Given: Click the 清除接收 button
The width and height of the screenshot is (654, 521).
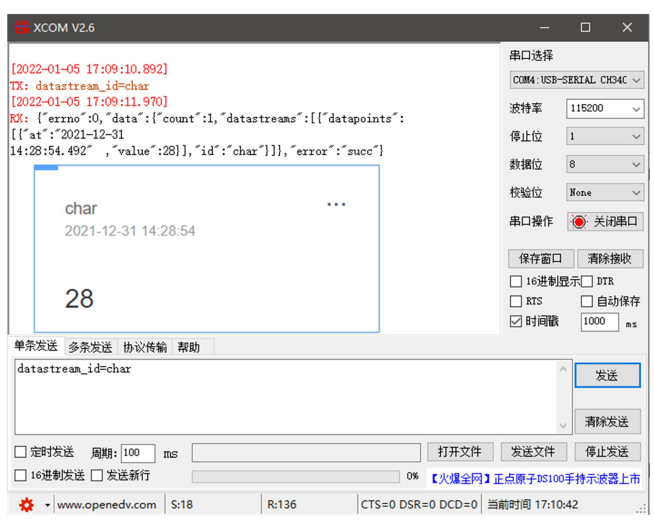Looking at the screenshot, I should tap(610, 259).
